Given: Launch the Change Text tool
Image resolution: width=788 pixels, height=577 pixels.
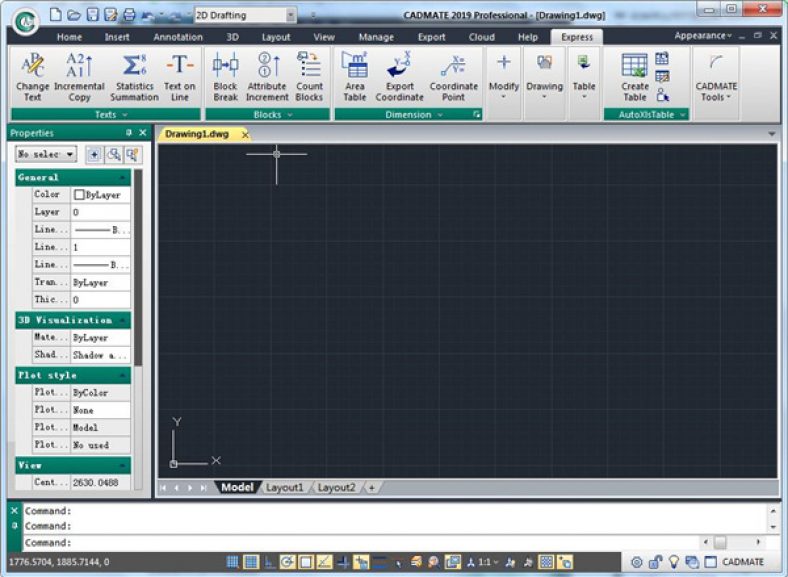Looking at the screenshot, I should (x=33, y=76).
